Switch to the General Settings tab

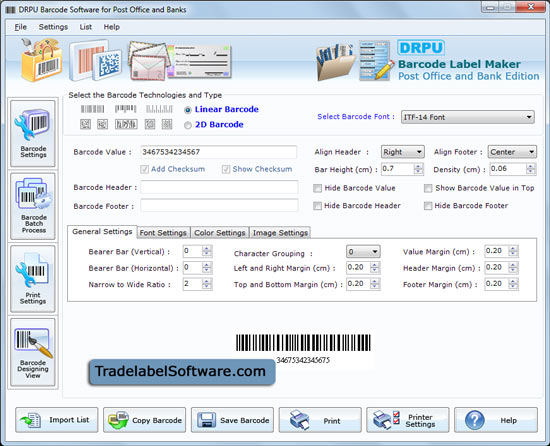(x=102, y=232)
